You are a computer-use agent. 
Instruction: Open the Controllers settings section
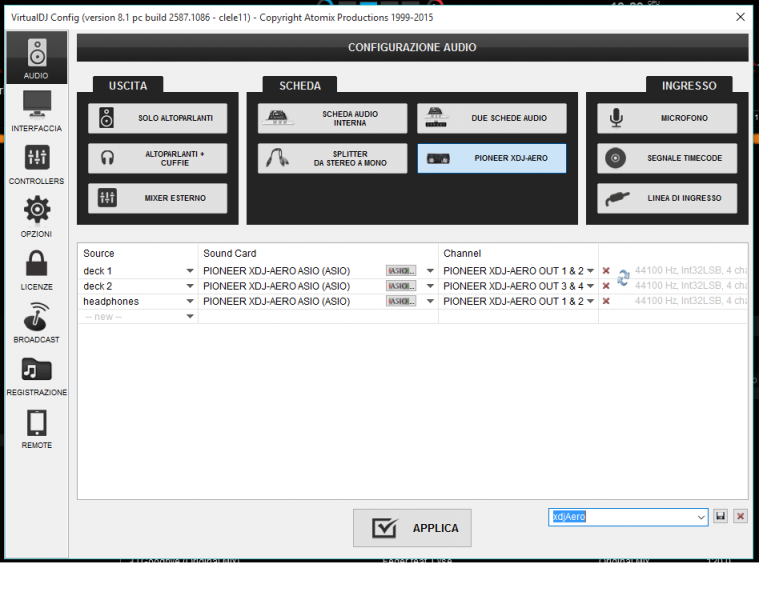point(36,164)
